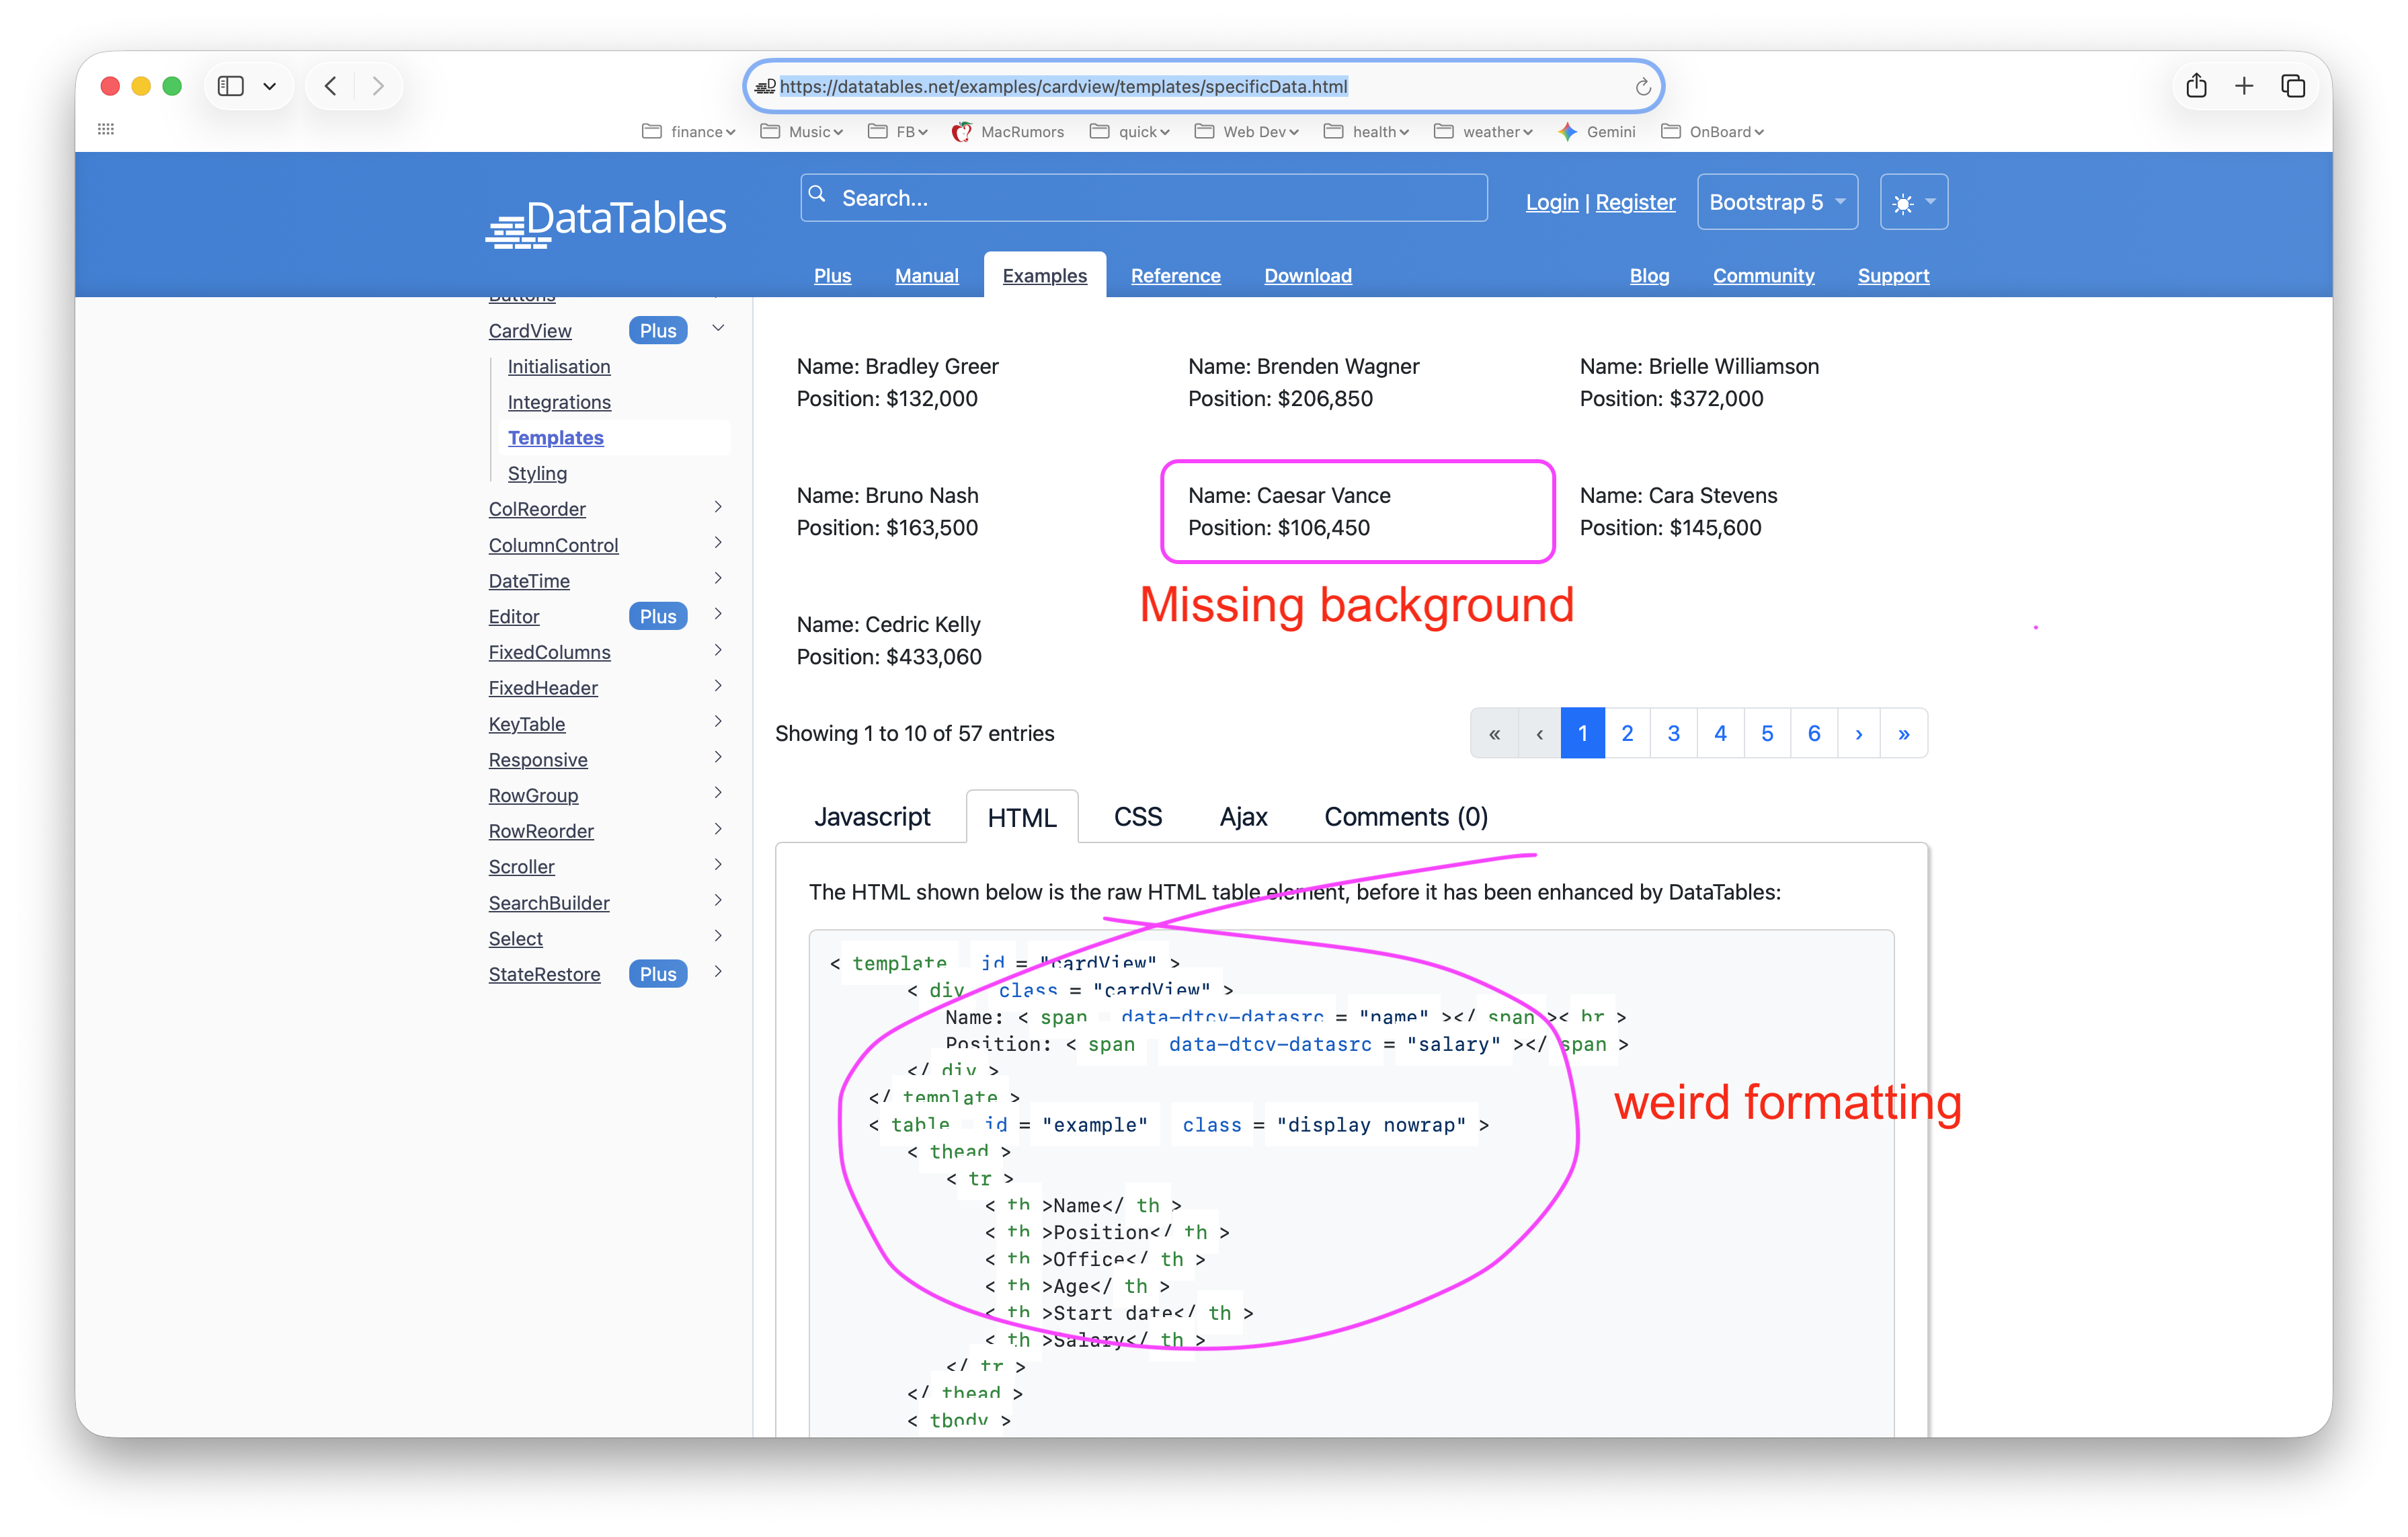Expand the ColReorder sidebar section
Image resolution: width=2408 pixels, height=1537 pixels.
718,507
